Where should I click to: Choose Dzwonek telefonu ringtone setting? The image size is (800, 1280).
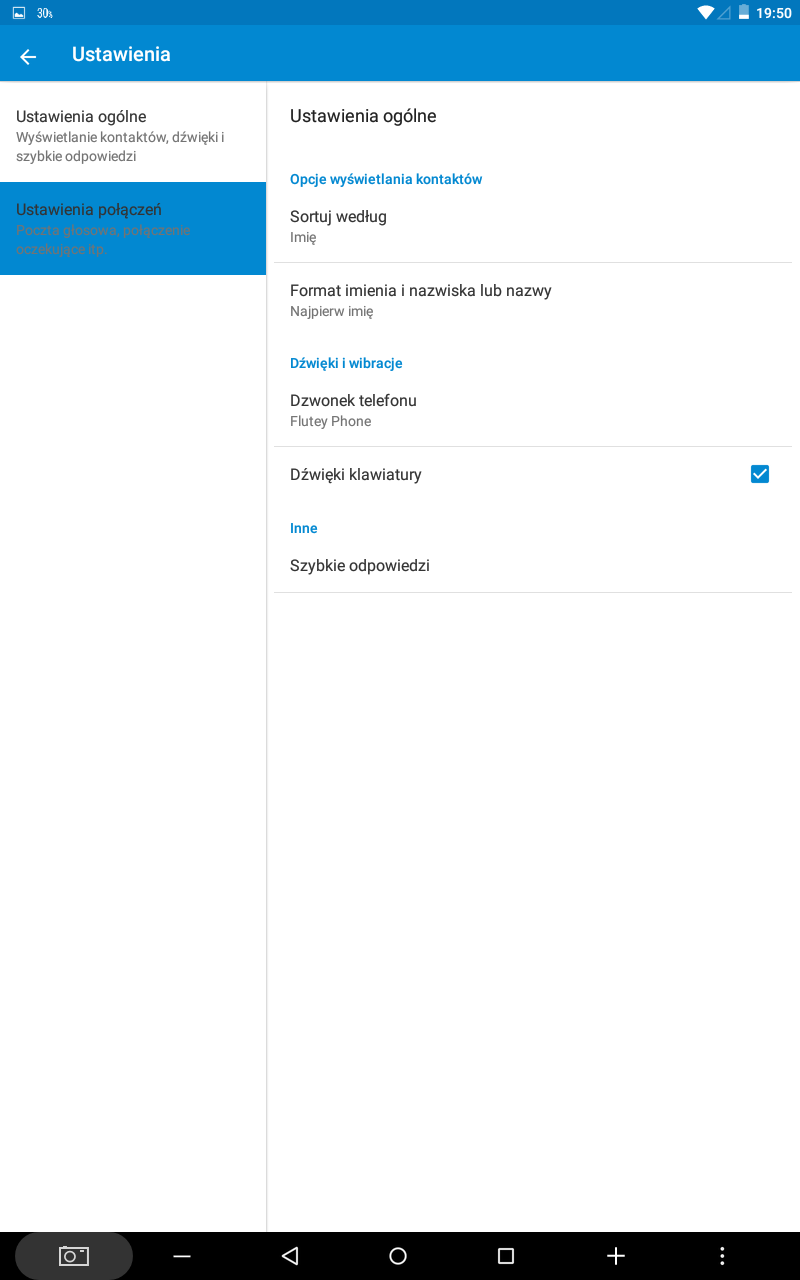tap(533, 410)
